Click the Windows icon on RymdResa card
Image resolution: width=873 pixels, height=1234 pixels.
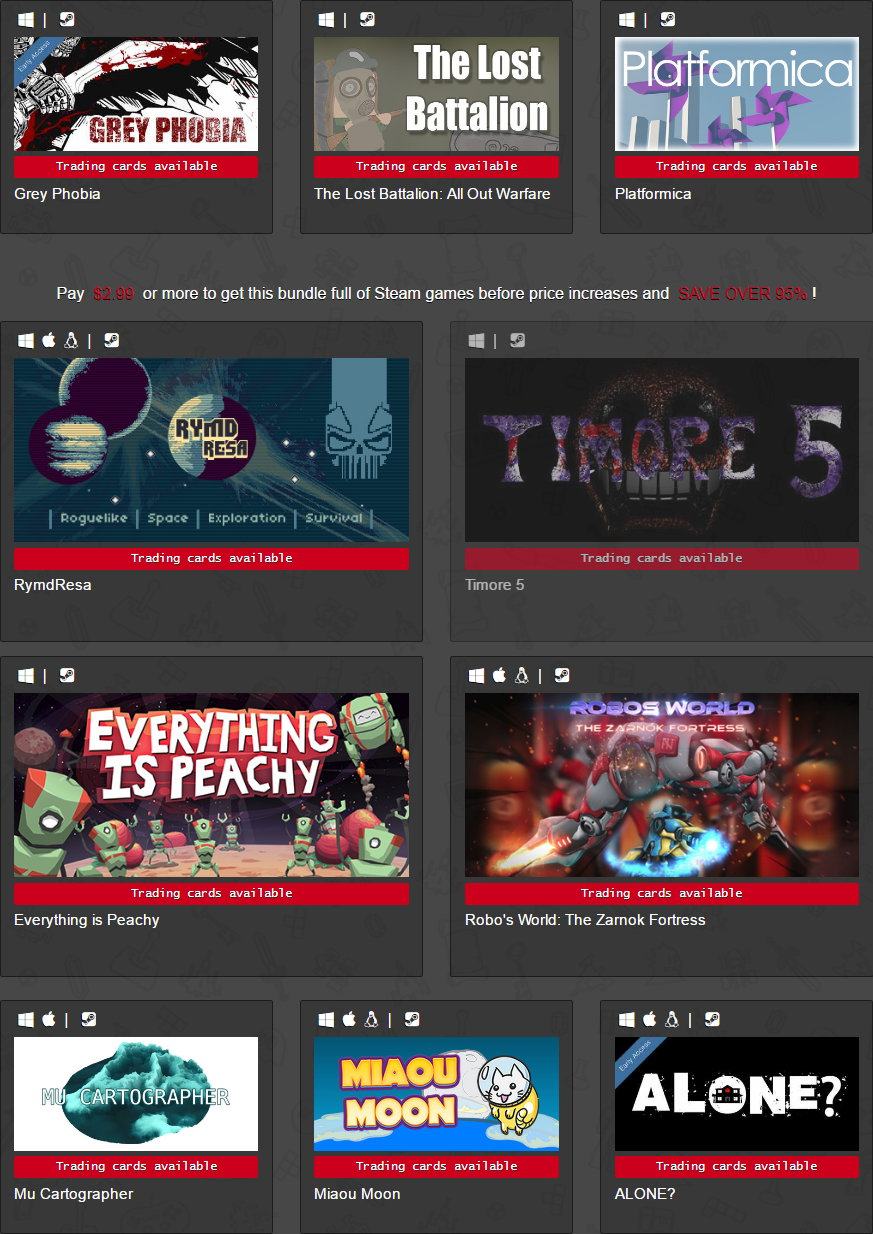(26, 340)
